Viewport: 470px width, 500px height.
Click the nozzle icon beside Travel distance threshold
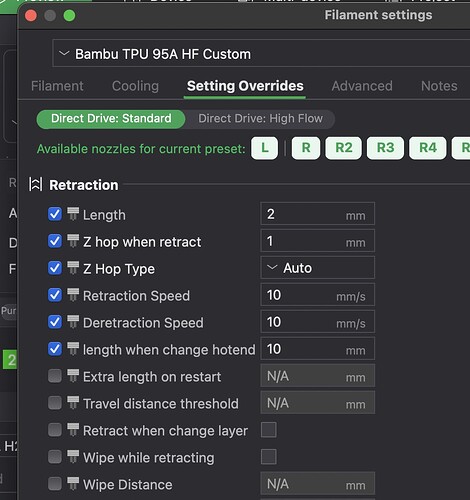(x=73, y=403)
